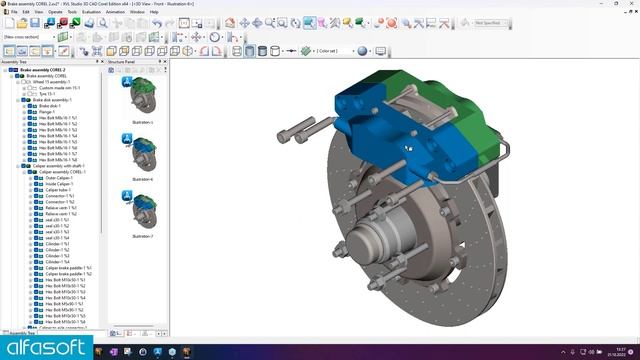The image size is (640, 360).
Task: Toggle the Caliper tube-1 checkbox
Action: point(36,190)
